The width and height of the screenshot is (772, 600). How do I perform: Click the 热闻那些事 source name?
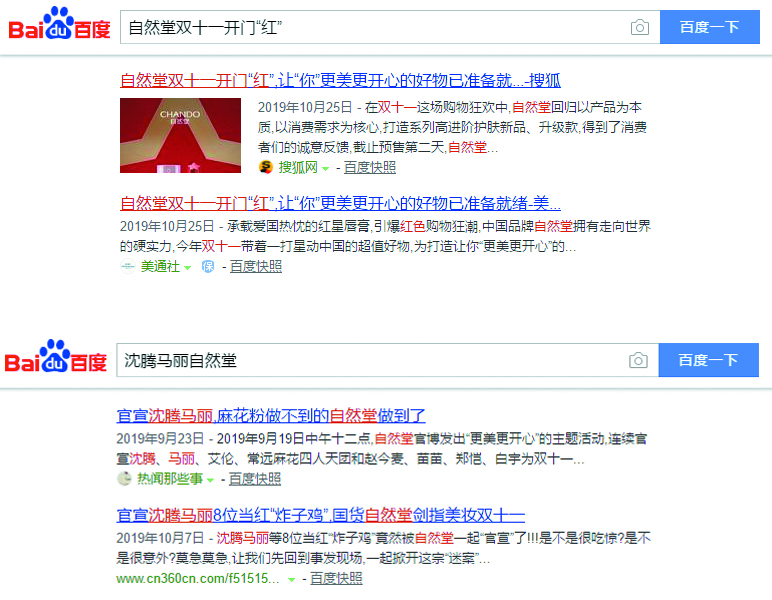pyautogui.click(x=170, y=478)
